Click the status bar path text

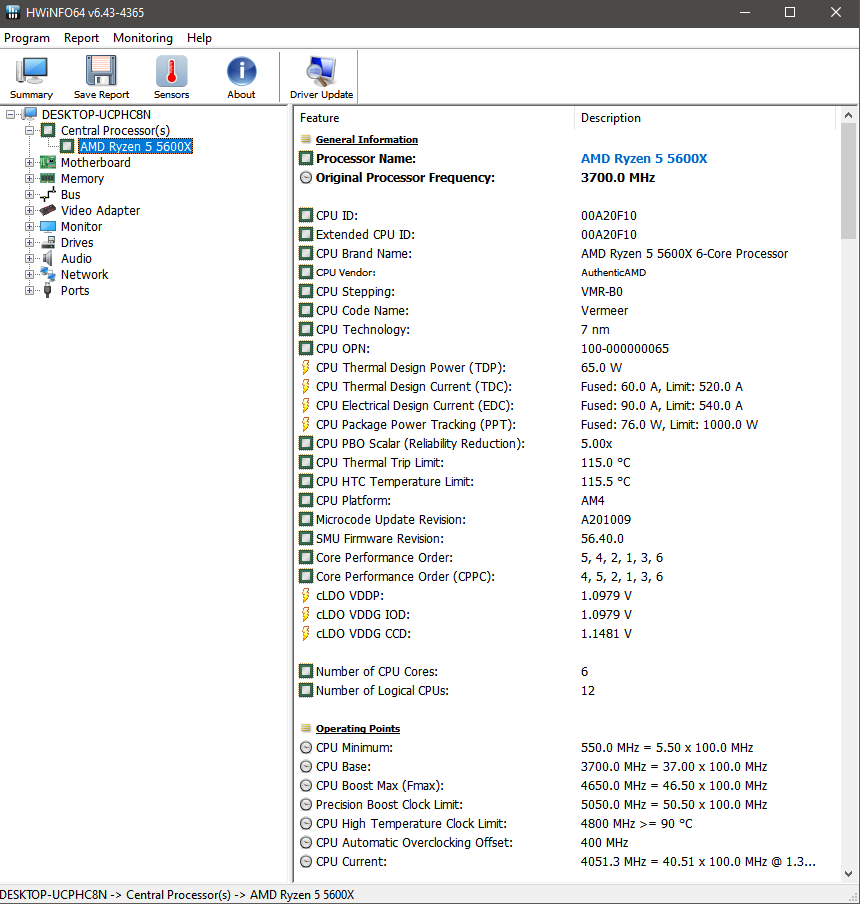177,895
